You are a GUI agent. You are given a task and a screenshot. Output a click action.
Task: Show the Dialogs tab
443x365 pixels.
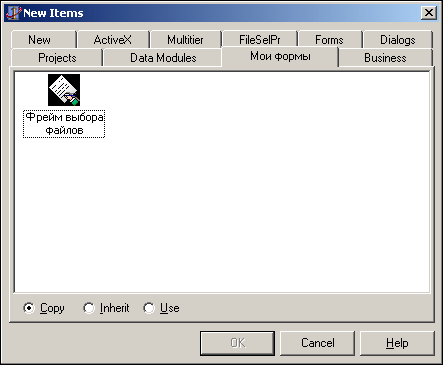(x=398, y=40)
